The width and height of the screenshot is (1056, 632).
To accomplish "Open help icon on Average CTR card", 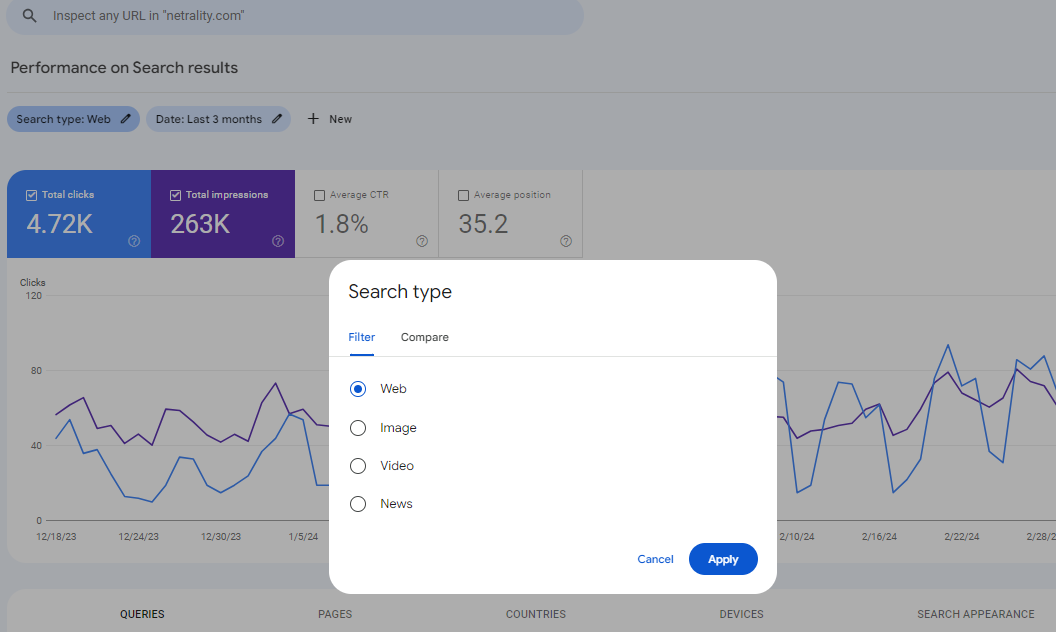I will [422, 241].
